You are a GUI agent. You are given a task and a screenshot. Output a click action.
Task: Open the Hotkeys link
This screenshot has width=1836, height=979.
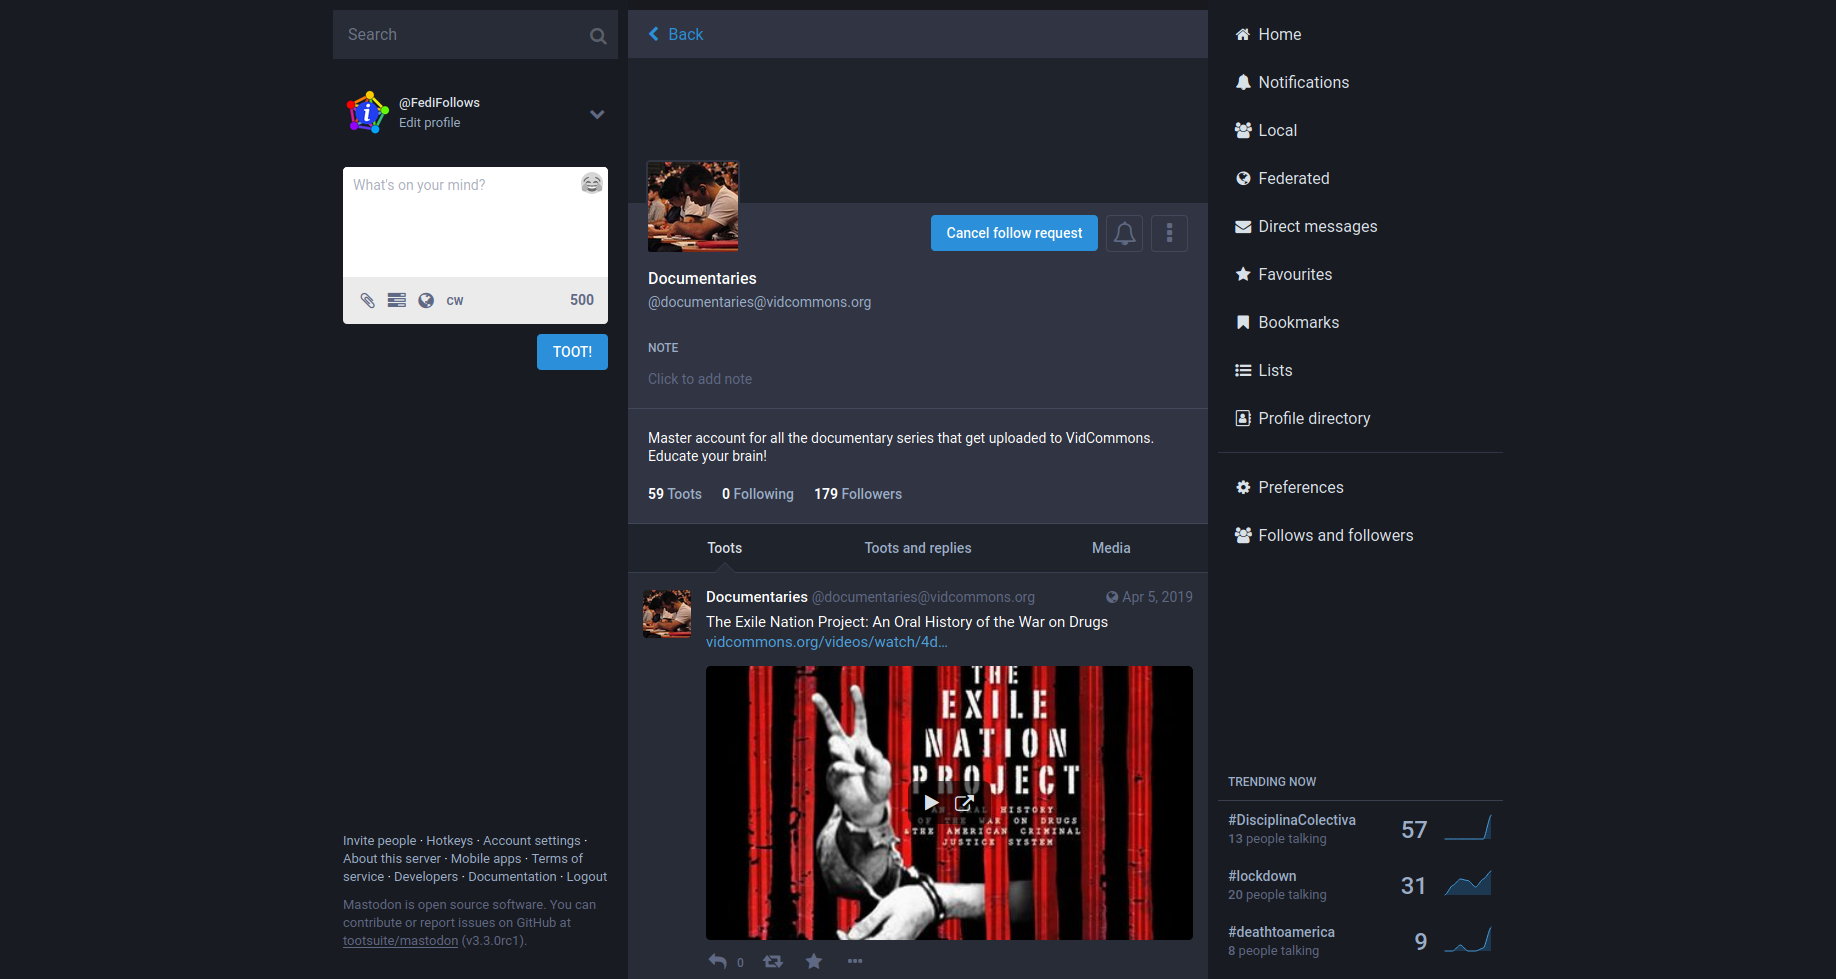(449, 841)
